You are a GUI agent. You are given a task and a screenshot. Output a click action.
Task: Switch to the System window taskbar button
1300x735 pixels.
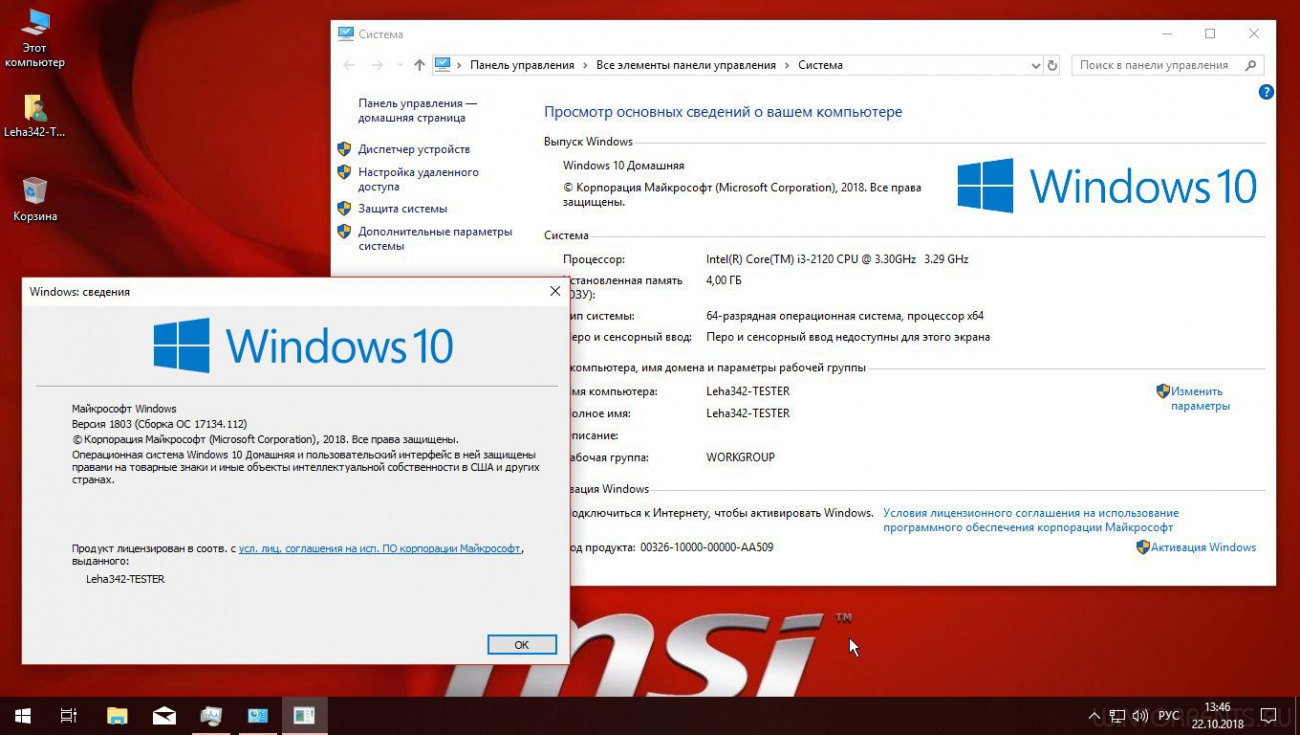coord(258,715)
